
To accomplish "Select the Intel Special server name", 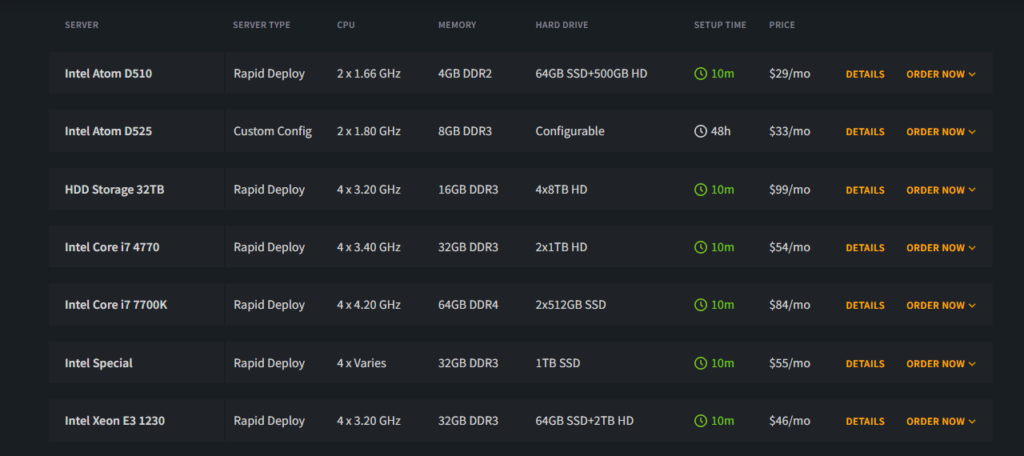I will coord(99,363).
